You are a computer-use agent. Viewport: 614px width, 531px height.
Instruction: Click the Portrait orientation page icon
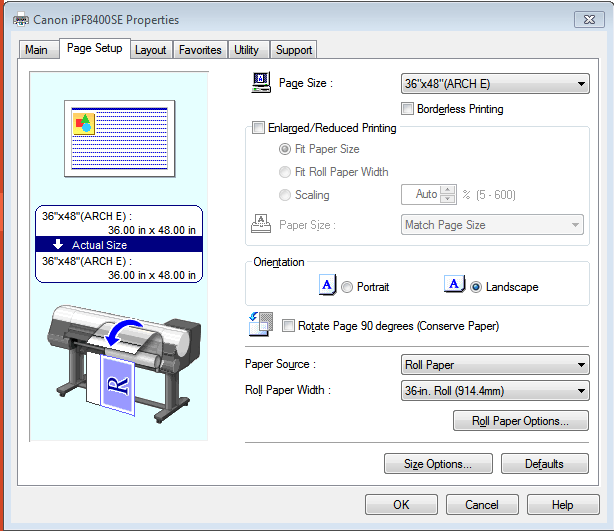pyautogui.click(x=327, y=285)
